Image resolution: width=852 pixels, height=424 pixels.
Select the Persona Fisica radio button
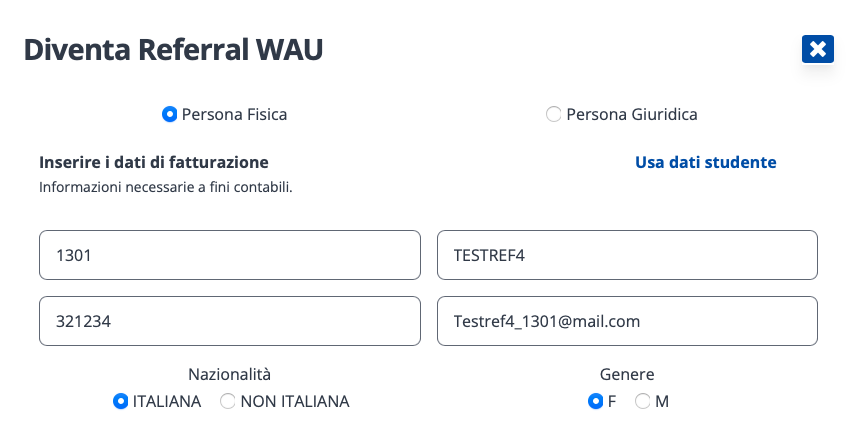click(170, 115)
